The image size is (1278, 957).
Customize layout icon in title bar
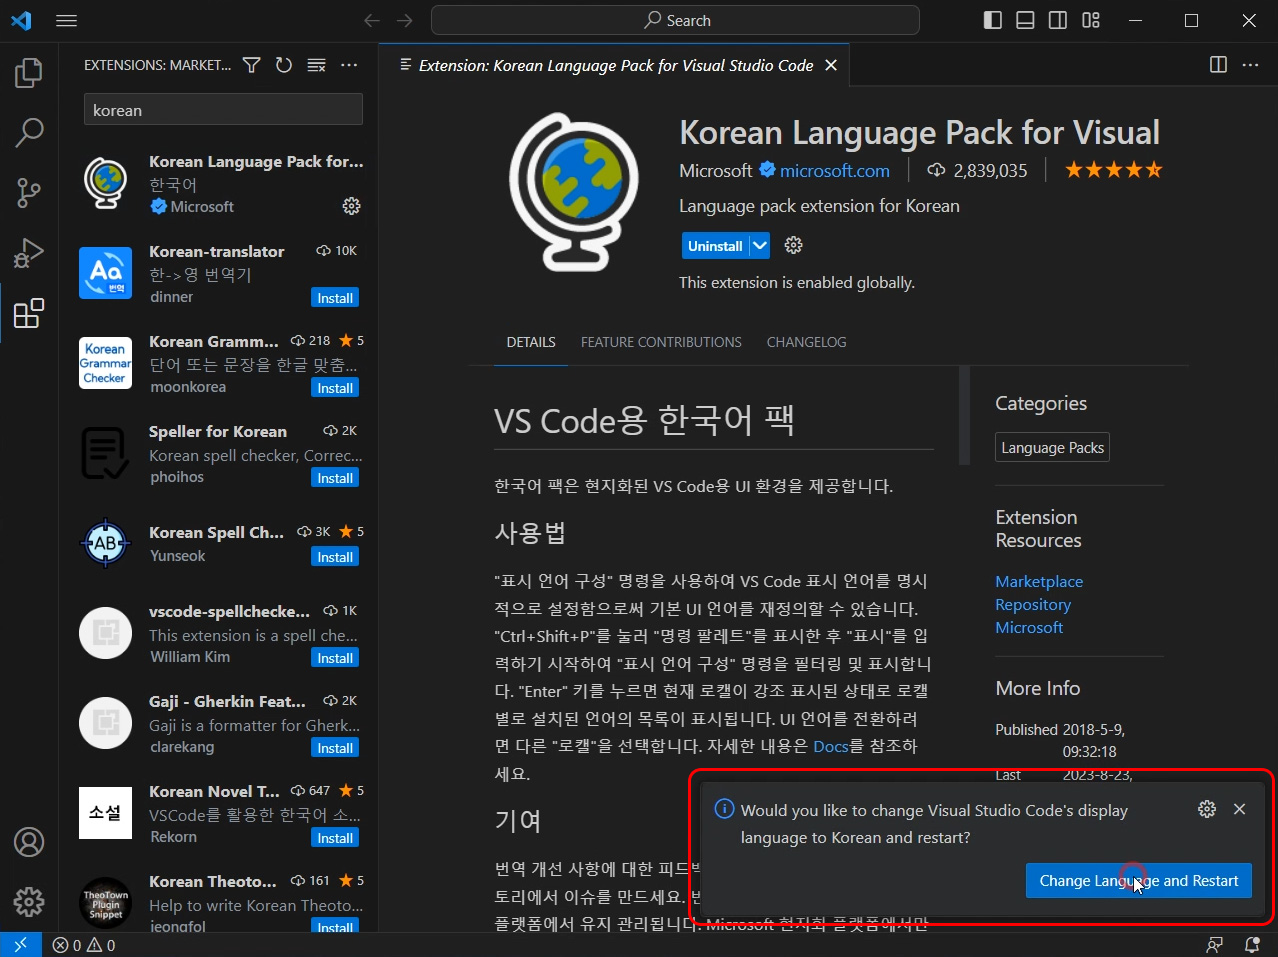pyautogui.click(x=1091, y=20)
